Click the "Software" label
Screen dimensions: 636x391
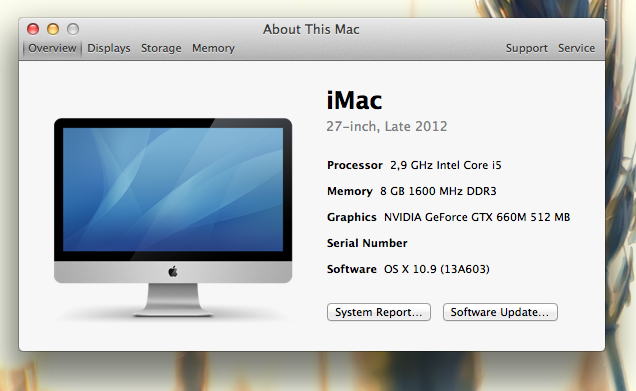(x=352, y=269)
